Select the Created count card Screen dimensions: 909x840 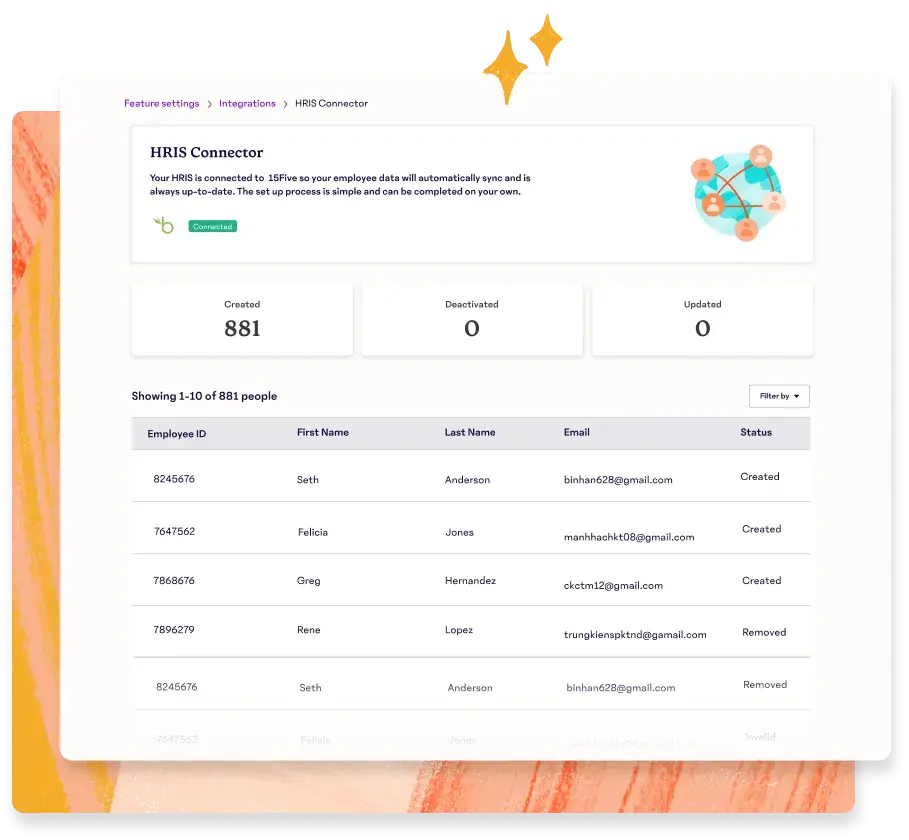point(242,319)
